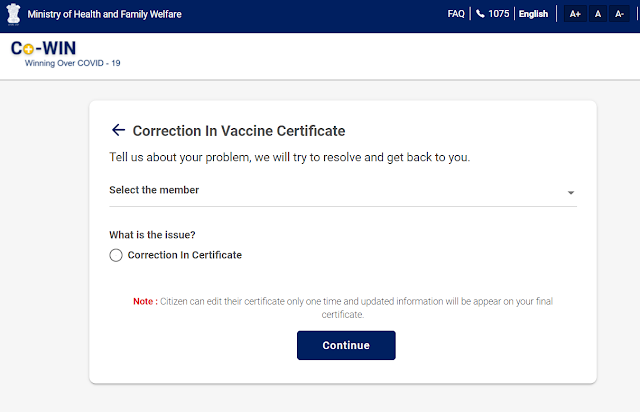
Task: Click the national emblem icon
Action: coord(14,14)
